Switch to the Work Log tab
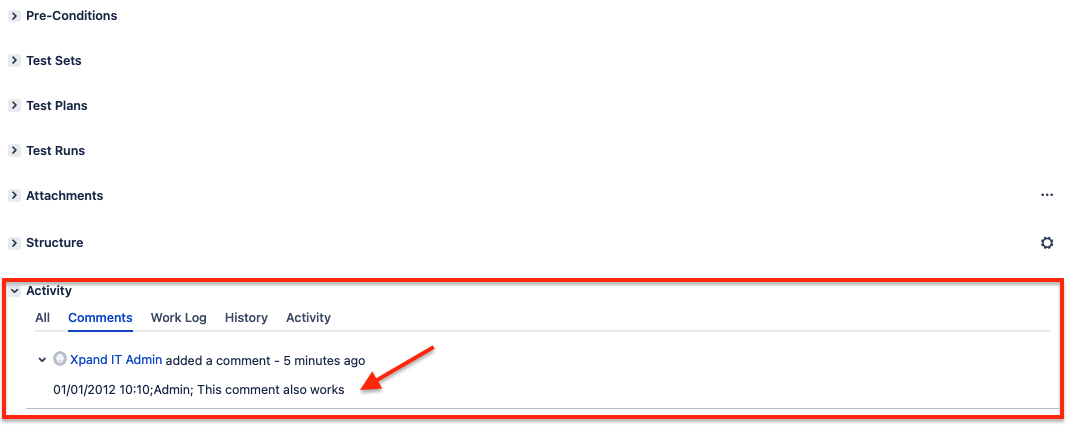The height and width of the screenshot is (429, 1067). (178, 317)
